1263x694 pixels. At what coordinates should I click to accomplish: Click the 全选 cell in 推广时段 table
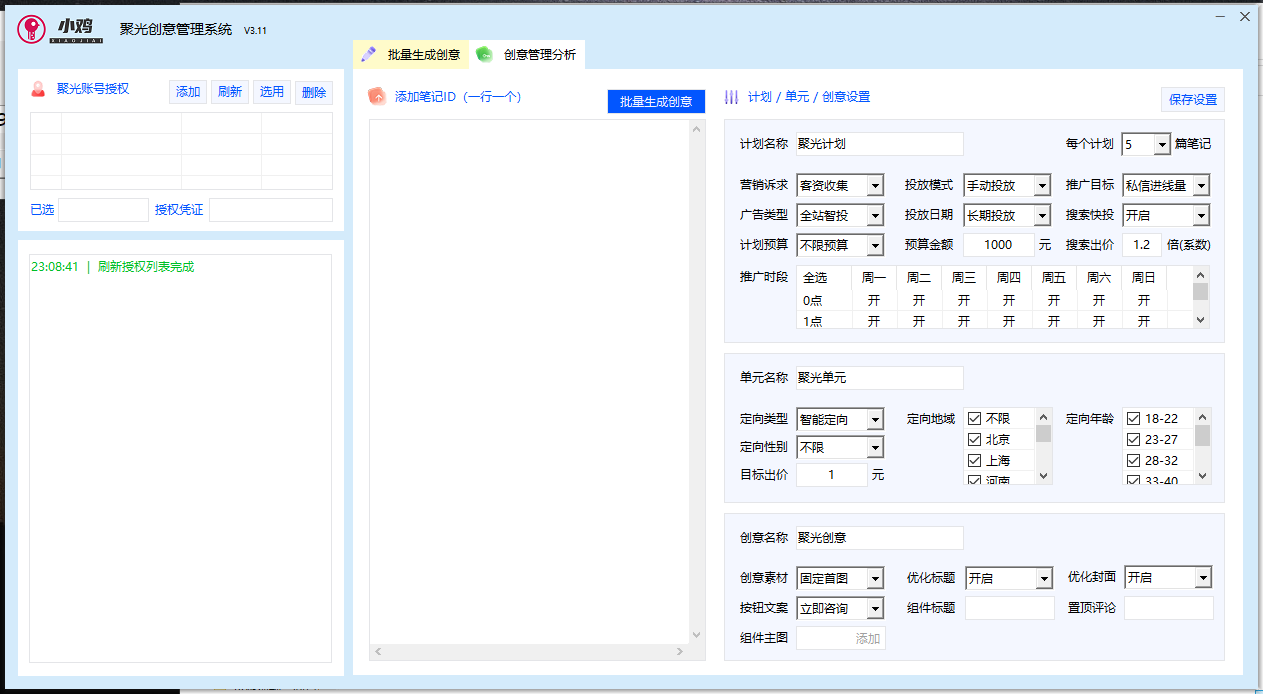coord(815,278)
